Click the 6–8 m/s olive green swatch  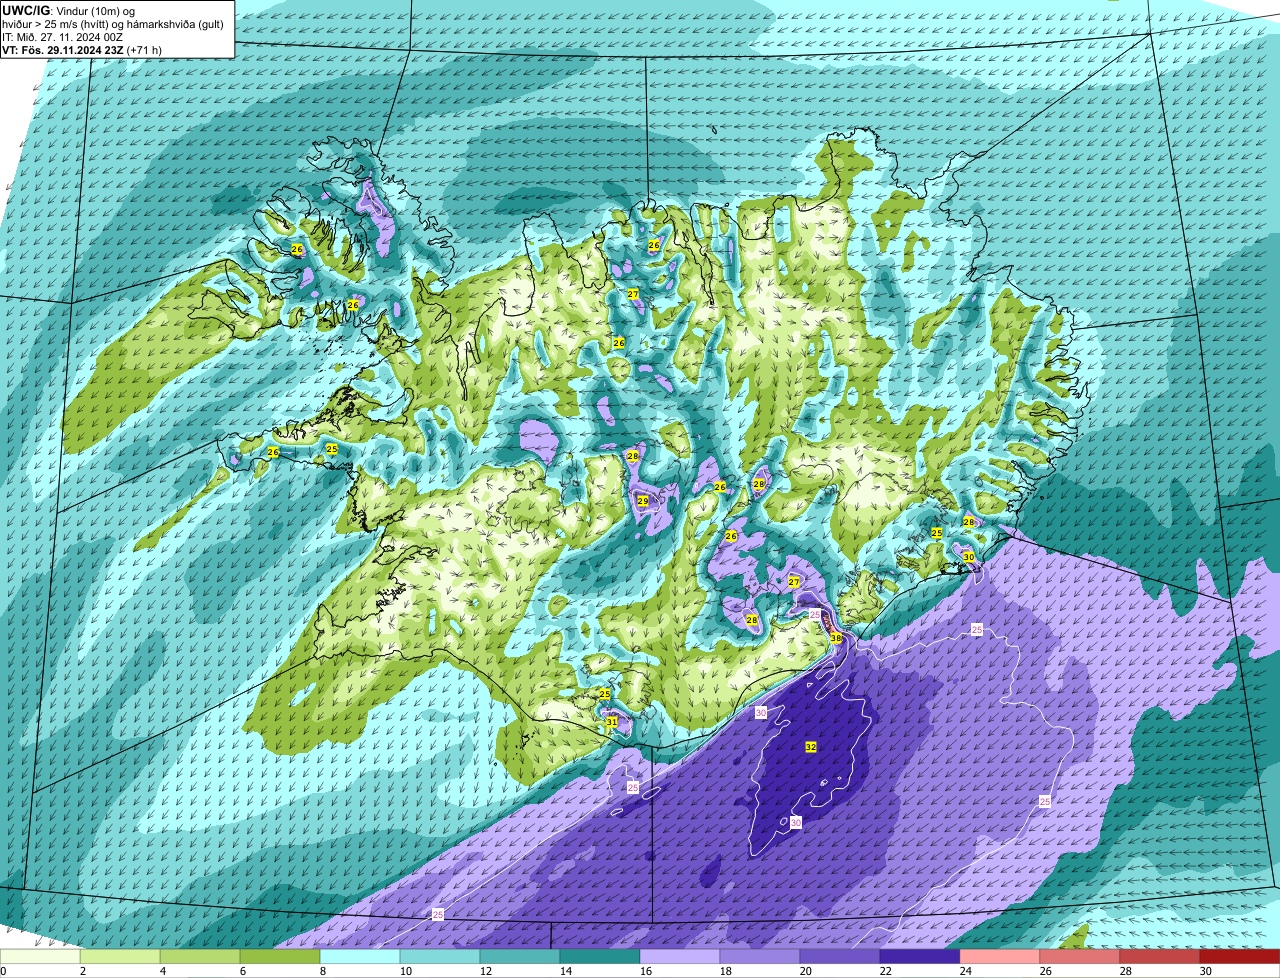280,957
